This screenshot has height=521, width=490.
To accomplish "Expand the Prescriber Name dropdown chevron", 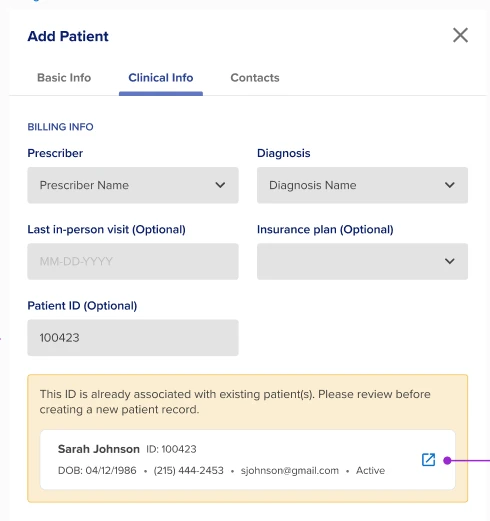I will coord(220,185).
